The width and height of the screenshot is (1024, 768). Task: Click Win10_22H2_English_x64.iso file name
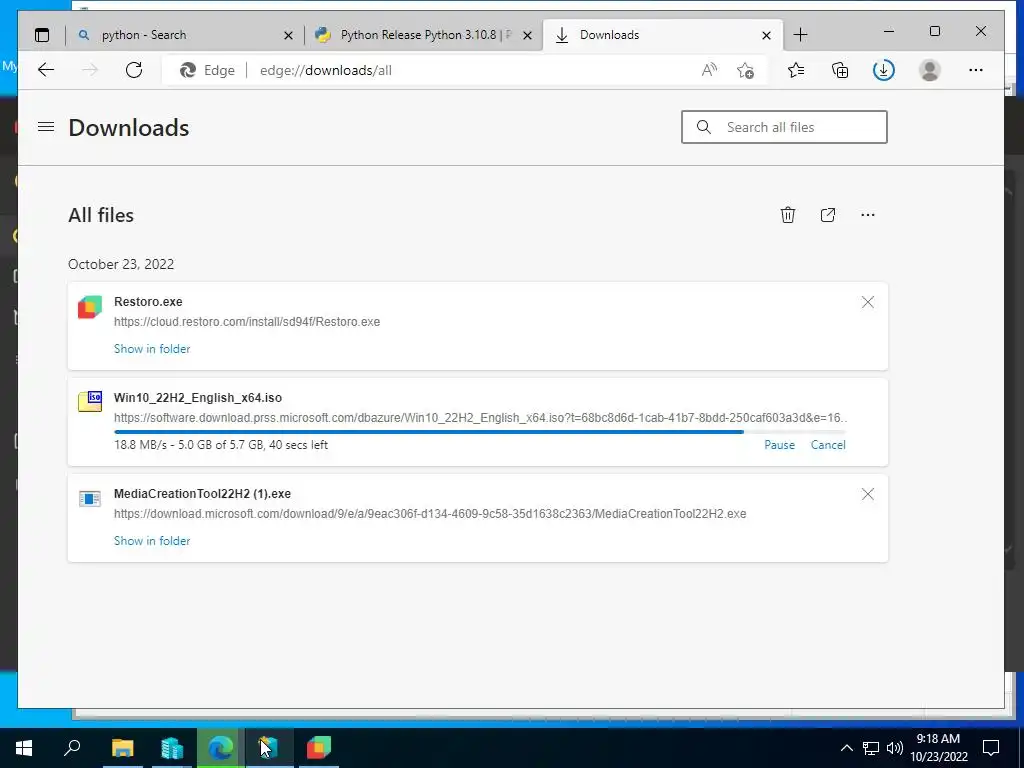(x=198, y=398)
